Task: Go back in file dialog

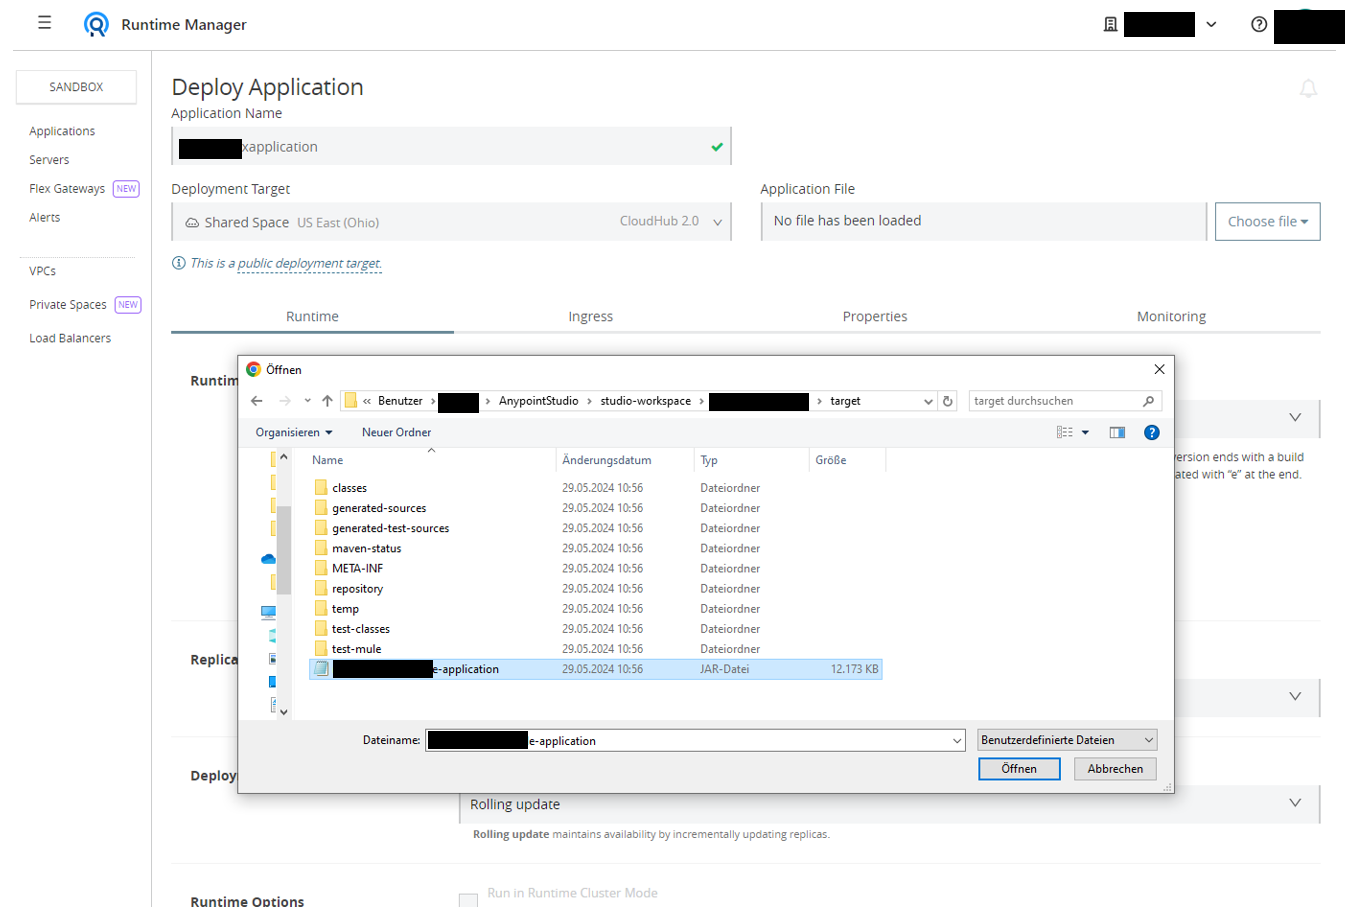Action: coord(257,401)
